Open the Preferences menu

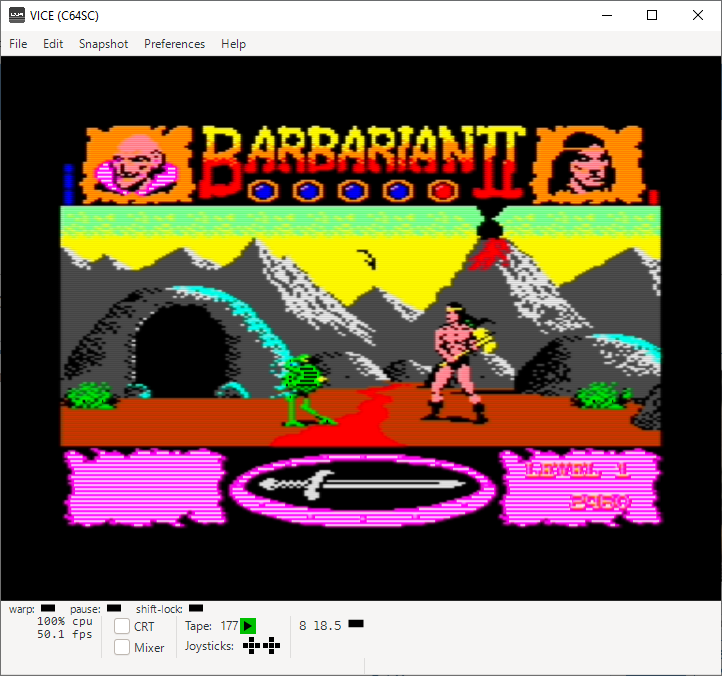click(x=175, y=44)
